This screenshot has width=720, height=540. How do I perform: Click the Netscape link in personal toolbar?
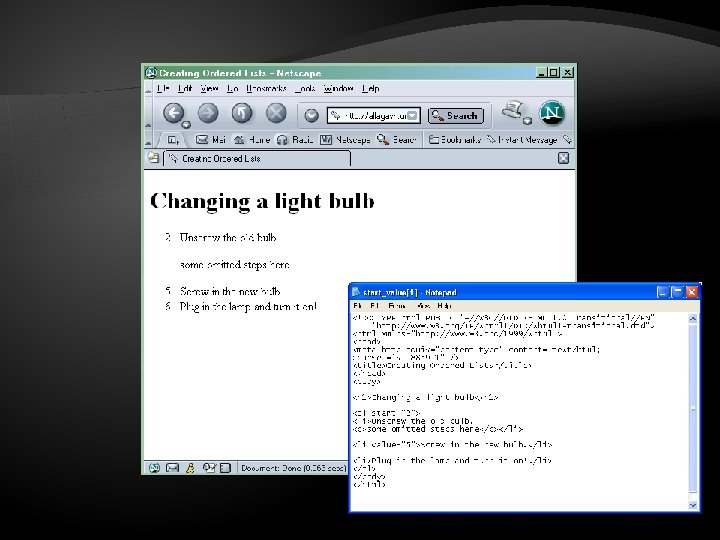345,140
